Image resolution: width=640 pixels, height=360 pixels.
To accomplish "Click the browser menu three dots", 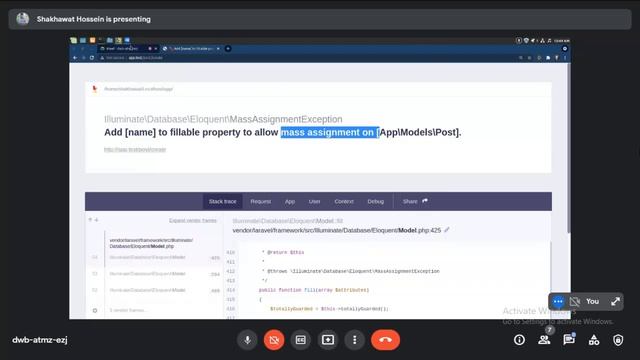I will [x=565, y=58].
